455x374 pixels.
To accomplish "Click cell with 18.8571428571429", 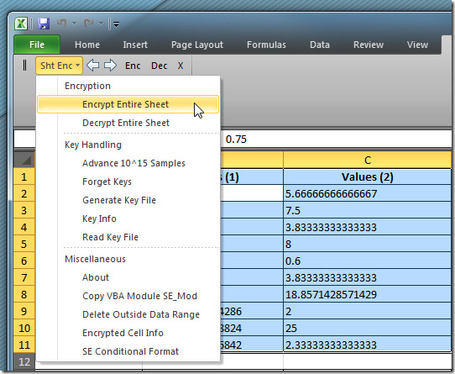I will (x=367, y=294).
